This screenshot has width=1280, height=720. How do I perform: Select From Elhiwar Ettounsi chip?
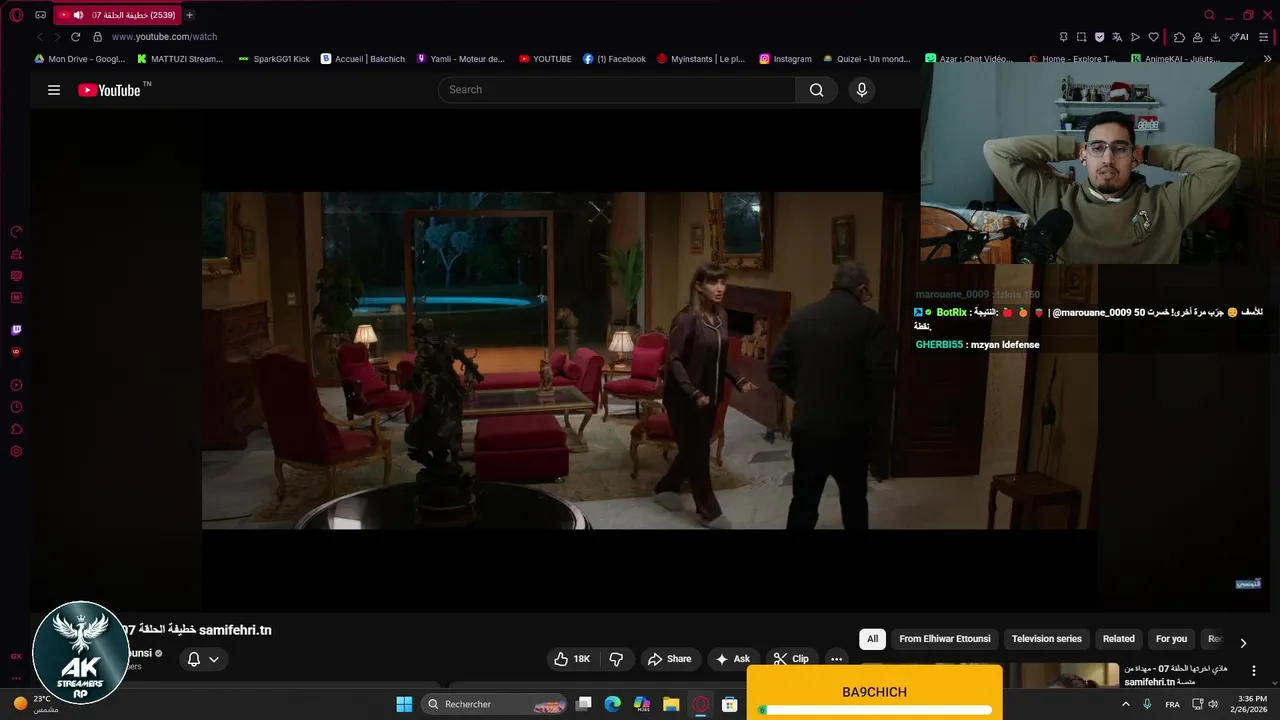pyautogui.click(x=944, y=639)
